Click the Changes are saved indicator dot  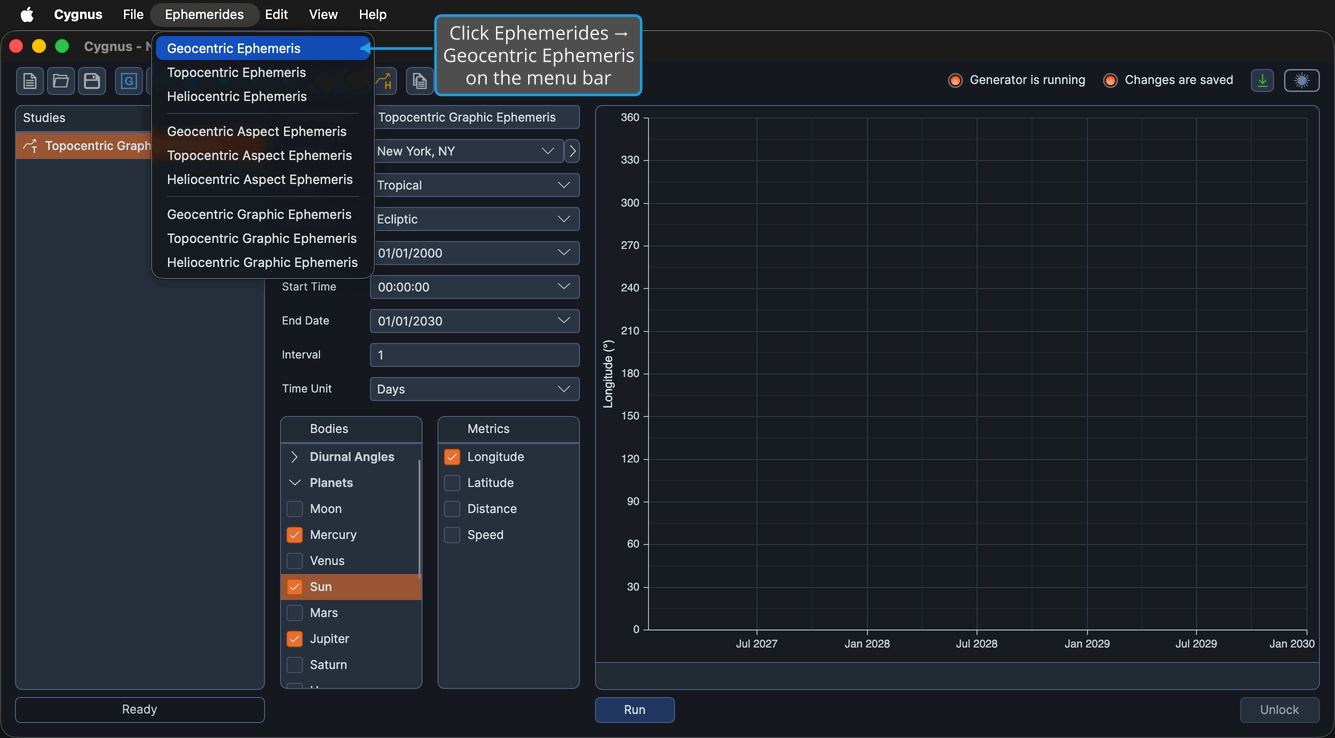click(1110, 80)
